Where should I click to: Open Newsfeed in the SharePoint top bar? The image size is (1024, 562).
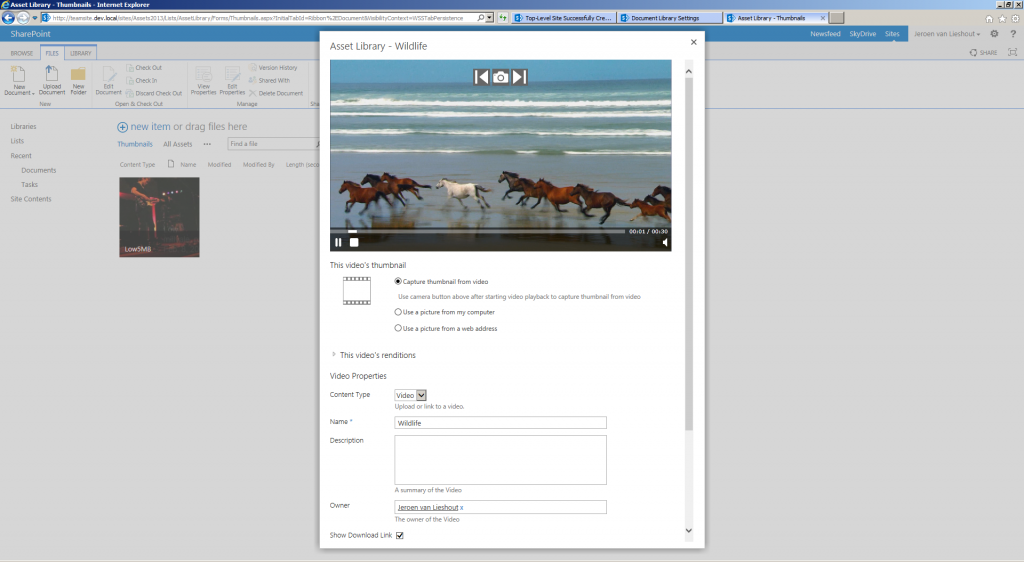tap(825, 34)
